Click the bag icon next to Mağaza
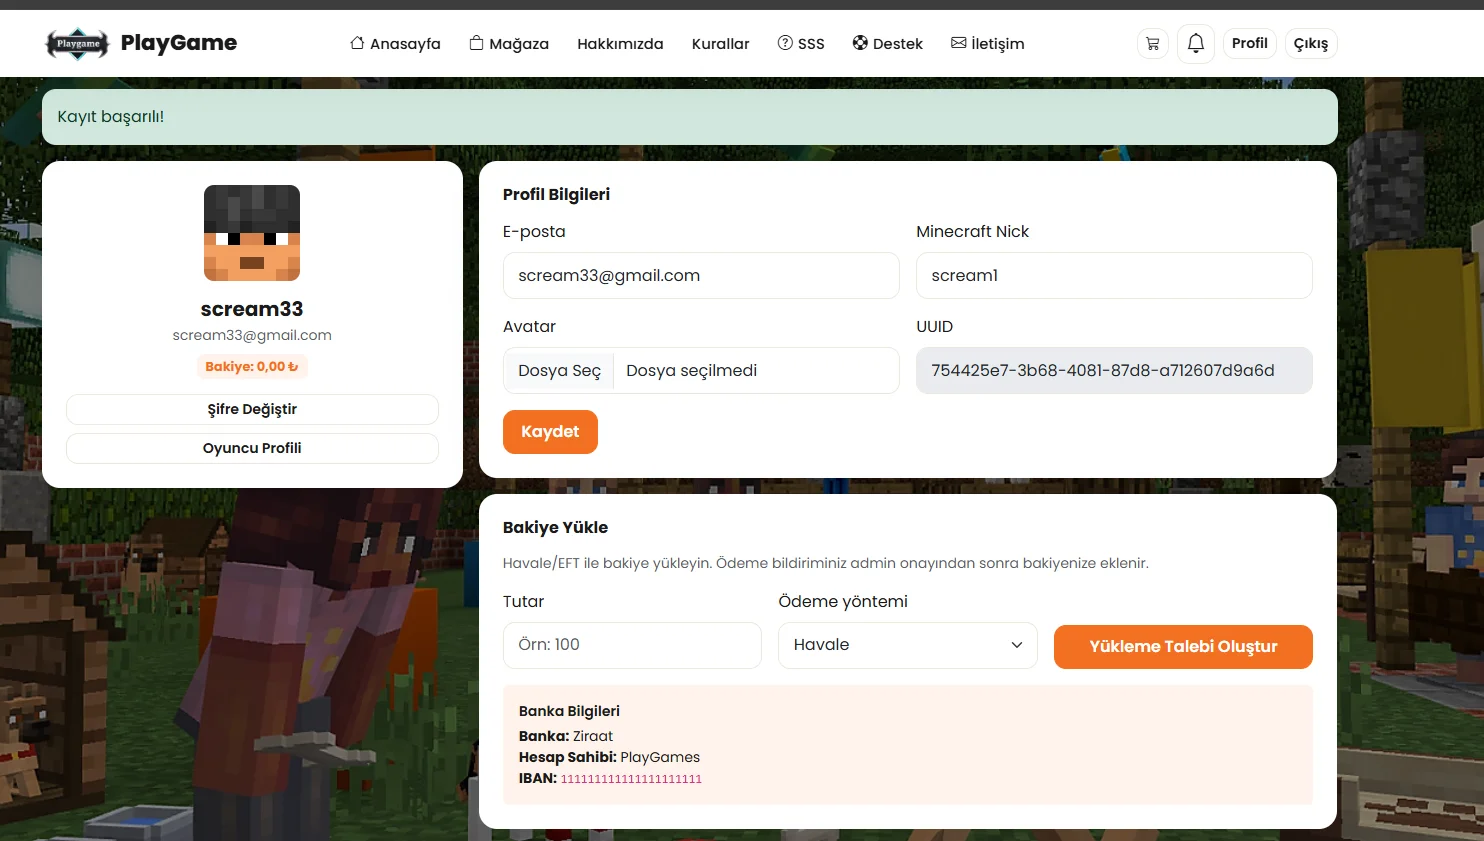Screen dimensions: 1484x841 tap(476, 43)
